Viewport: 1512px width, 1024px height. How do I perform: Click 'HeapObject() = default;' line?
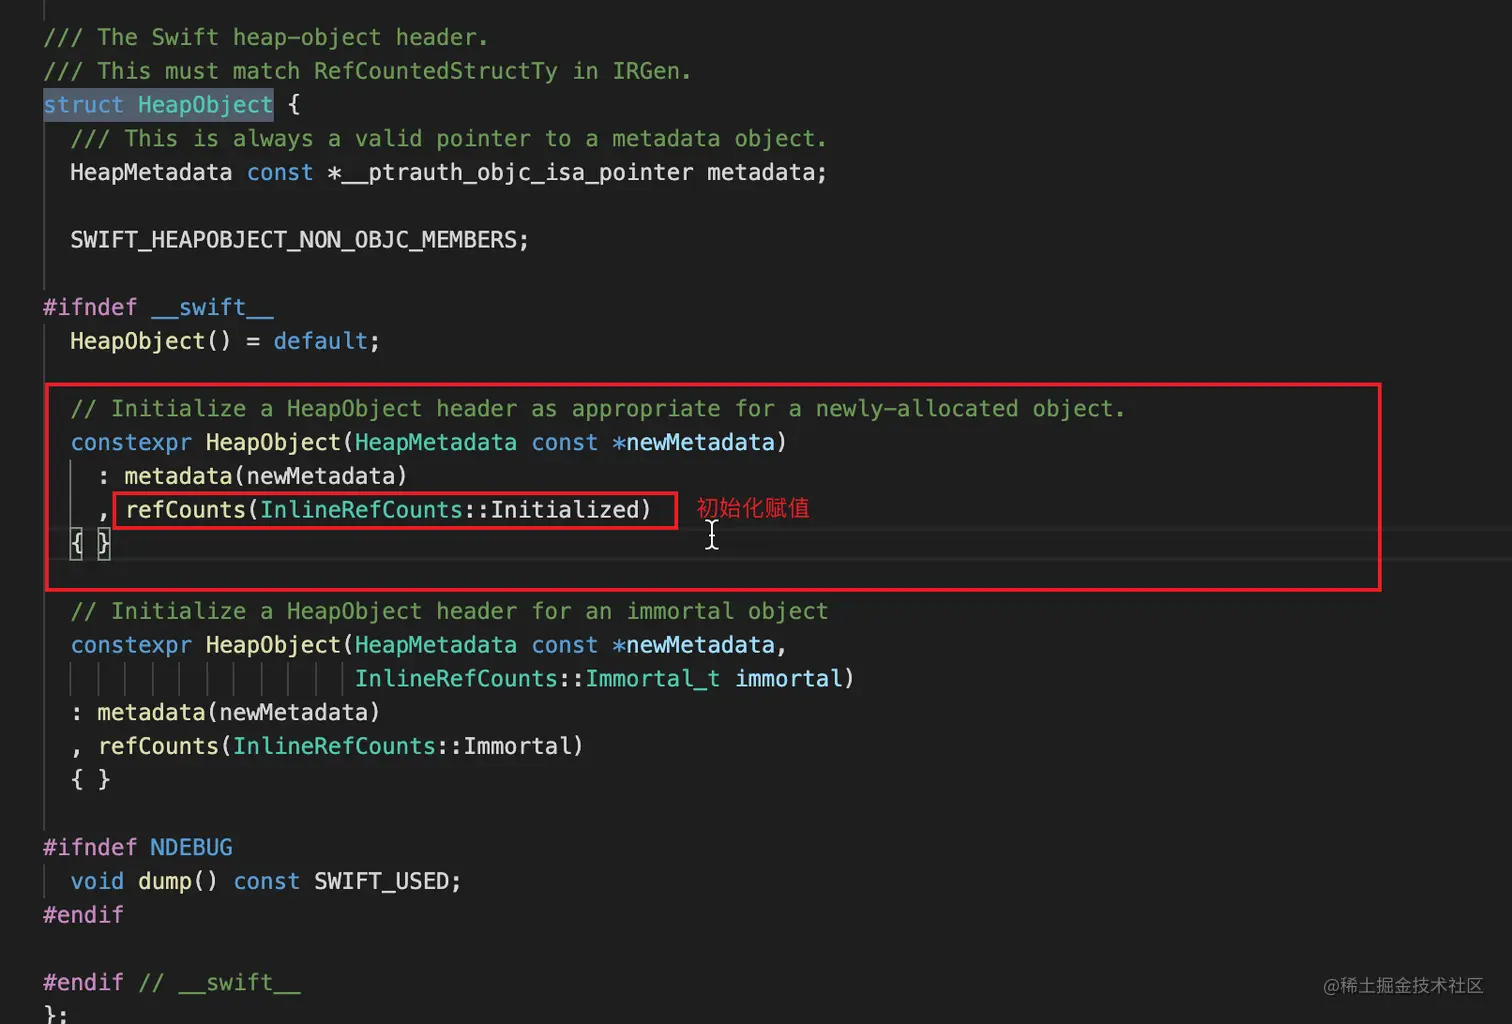tap(225, 342)
